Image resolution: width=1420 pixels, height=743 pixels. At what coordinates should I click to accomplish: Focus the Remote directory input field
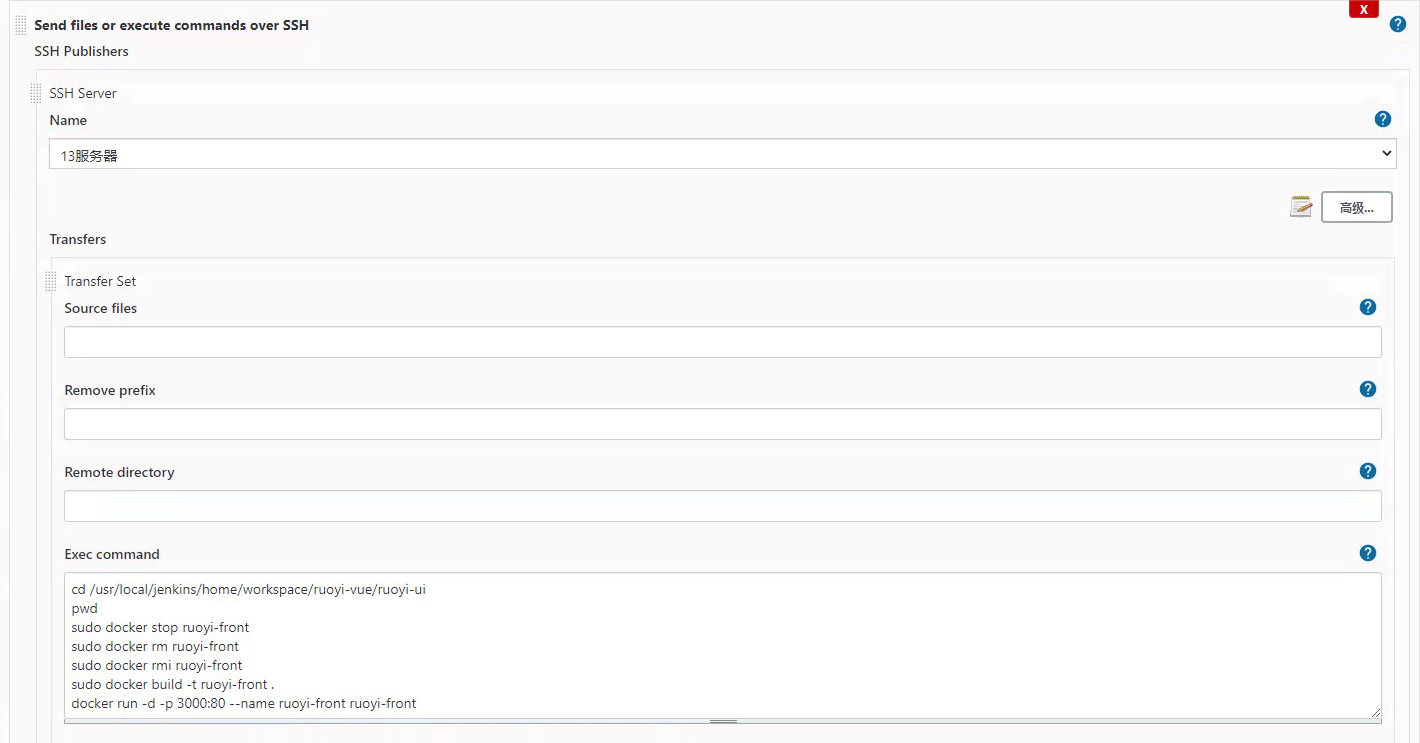[x=723, y=506]
